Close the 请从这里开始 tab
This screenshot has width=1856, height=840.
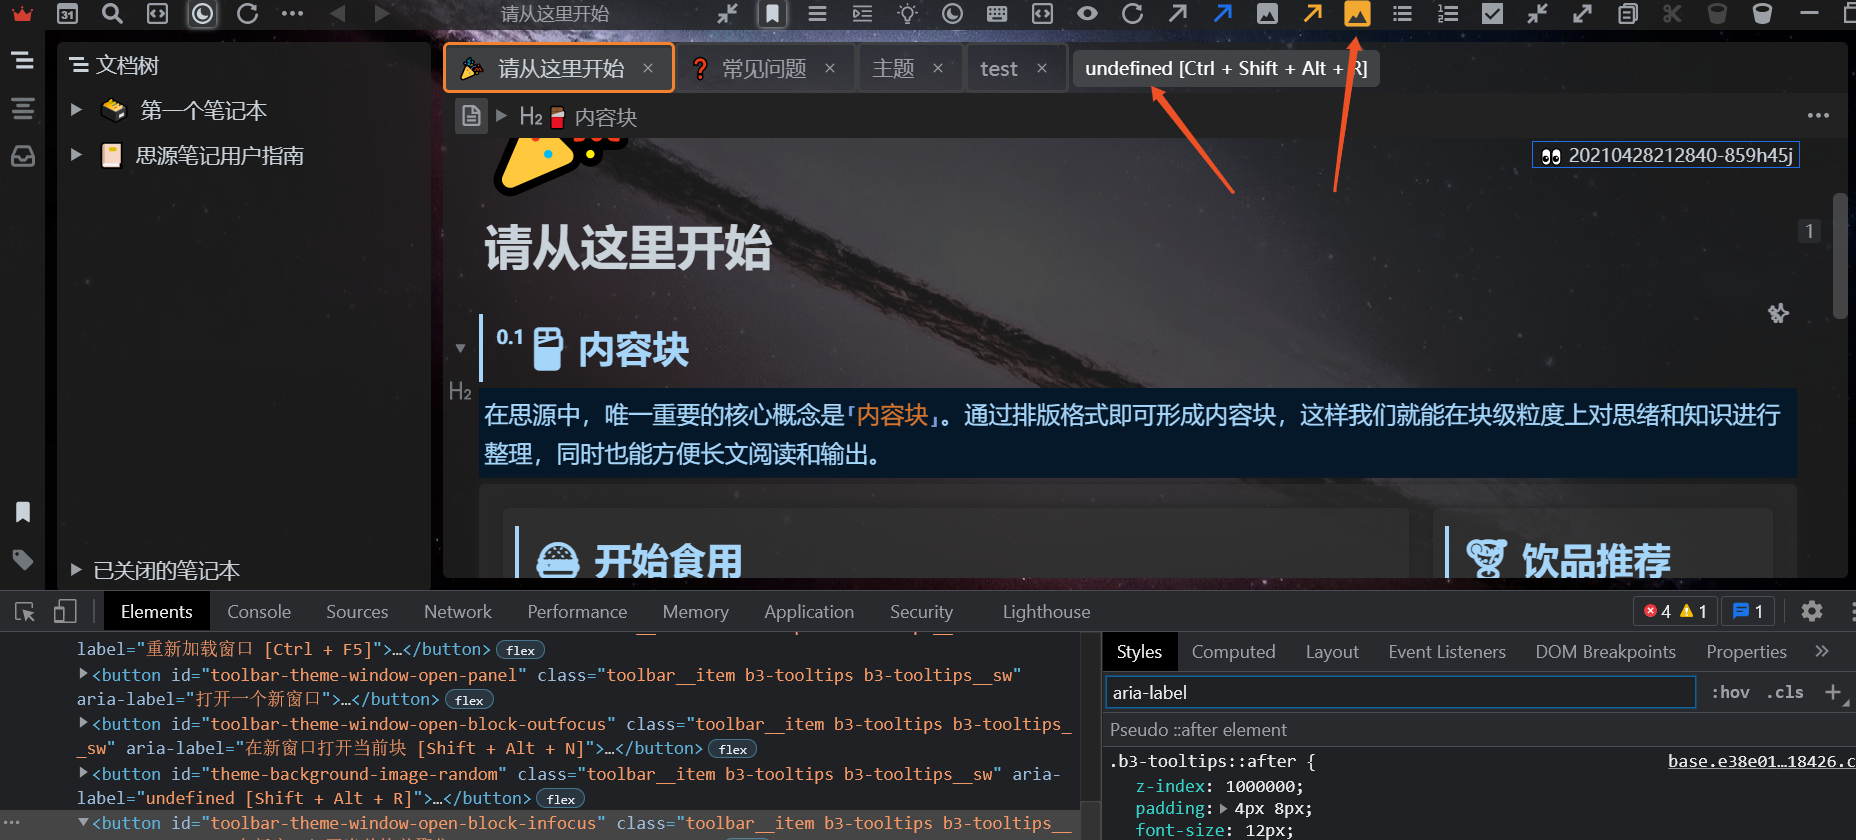tap(648, 68)
